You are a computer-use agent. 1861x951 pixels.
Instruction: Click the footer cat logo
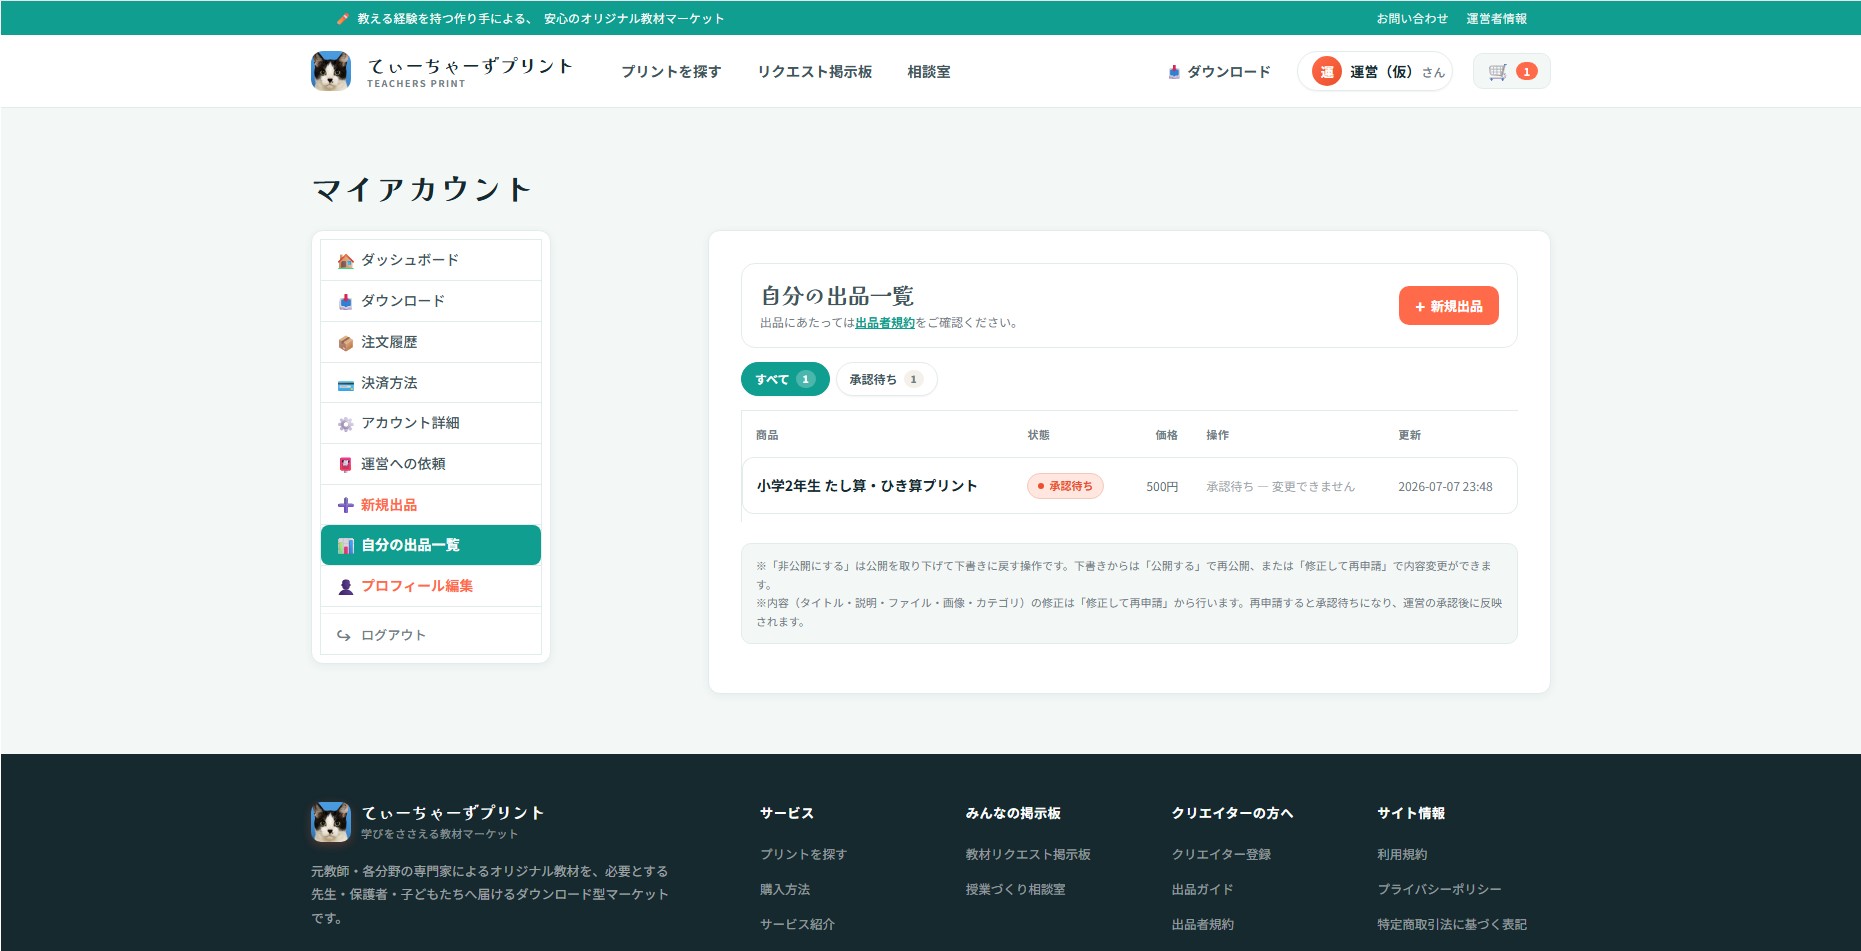pyautogui.click(x=331, y=822)
